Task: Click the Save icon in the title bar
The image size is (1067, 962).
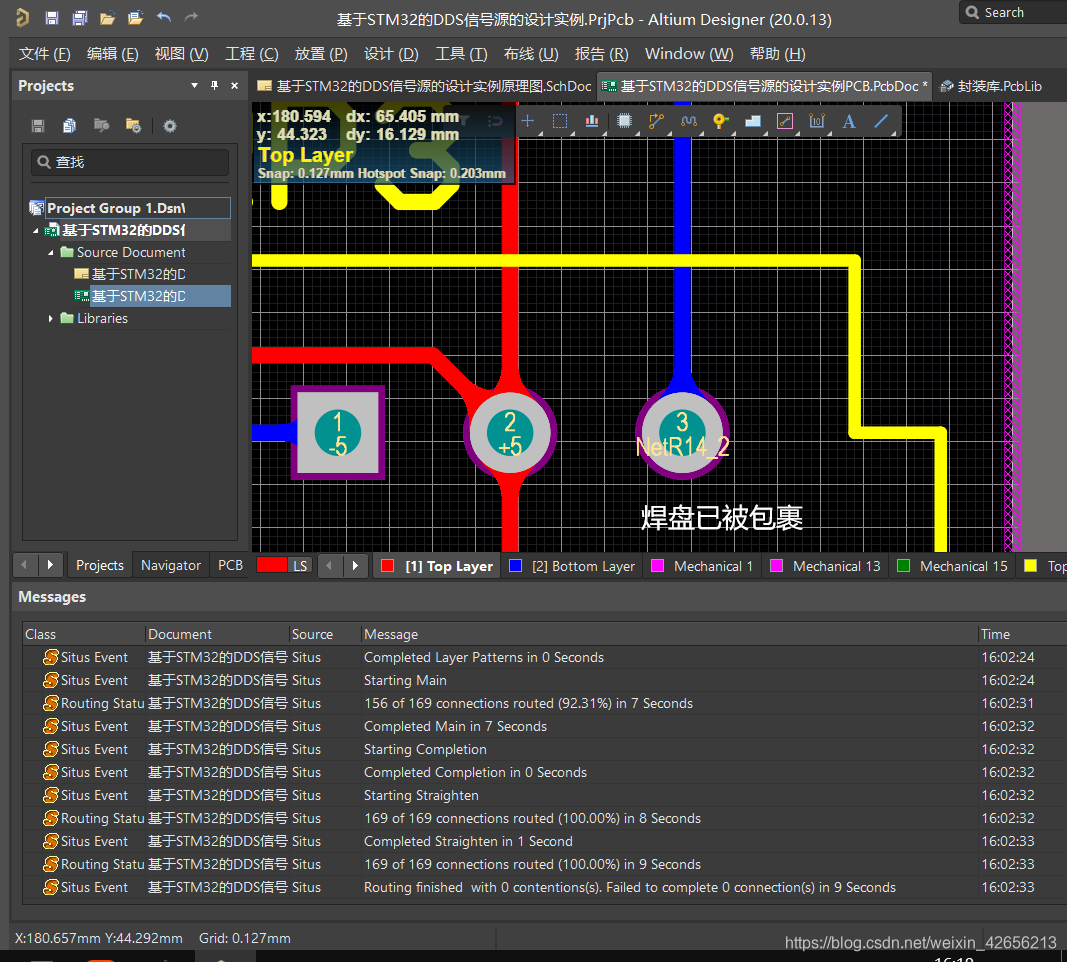Action: 52,18
